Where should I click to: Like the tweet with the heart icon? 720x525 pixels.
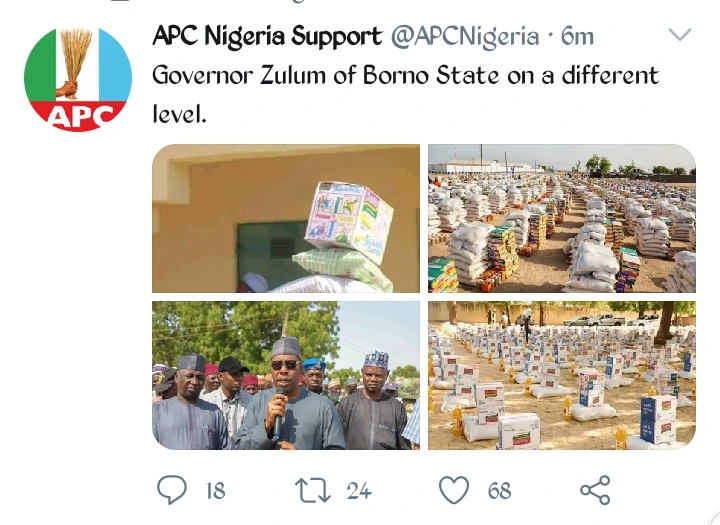[x=455, y=489]
